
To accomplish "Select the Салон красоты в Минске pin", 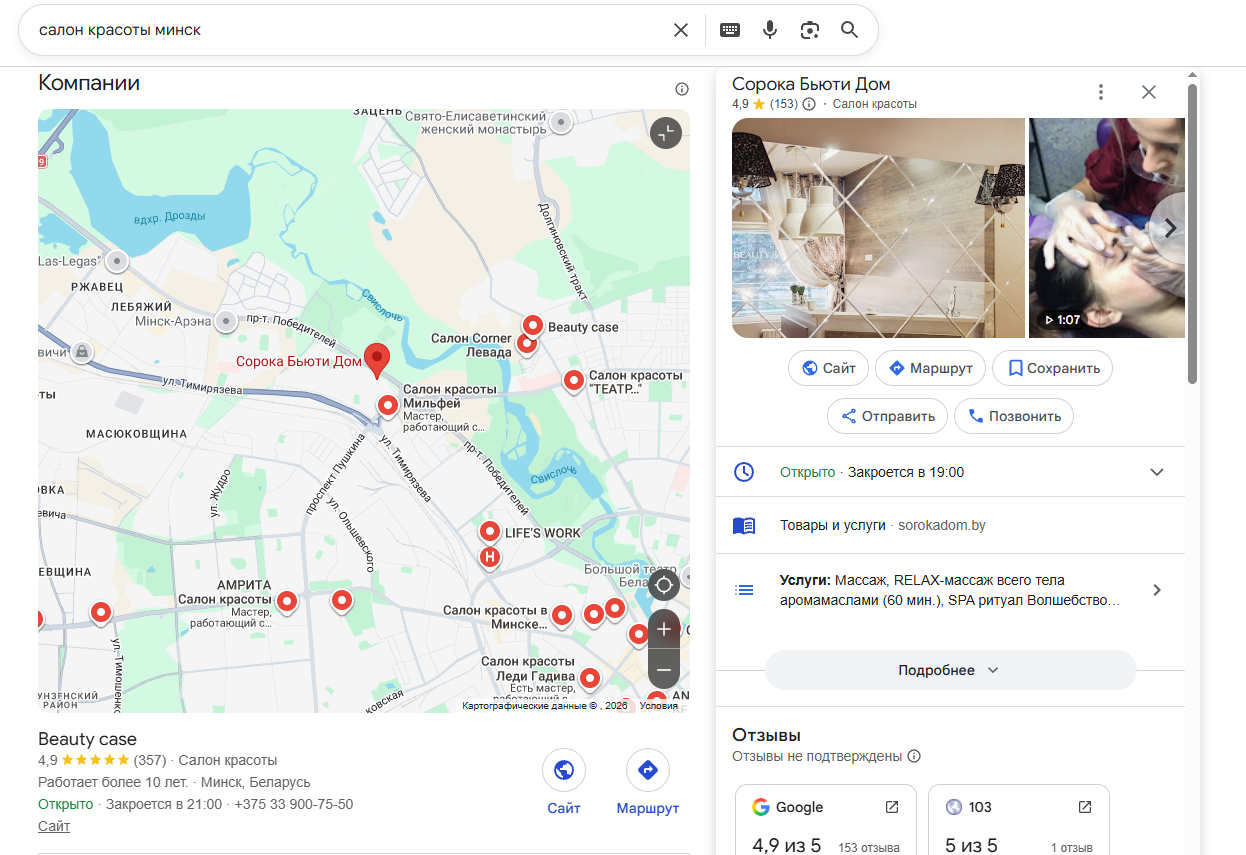I will click(x=562, y=617).
